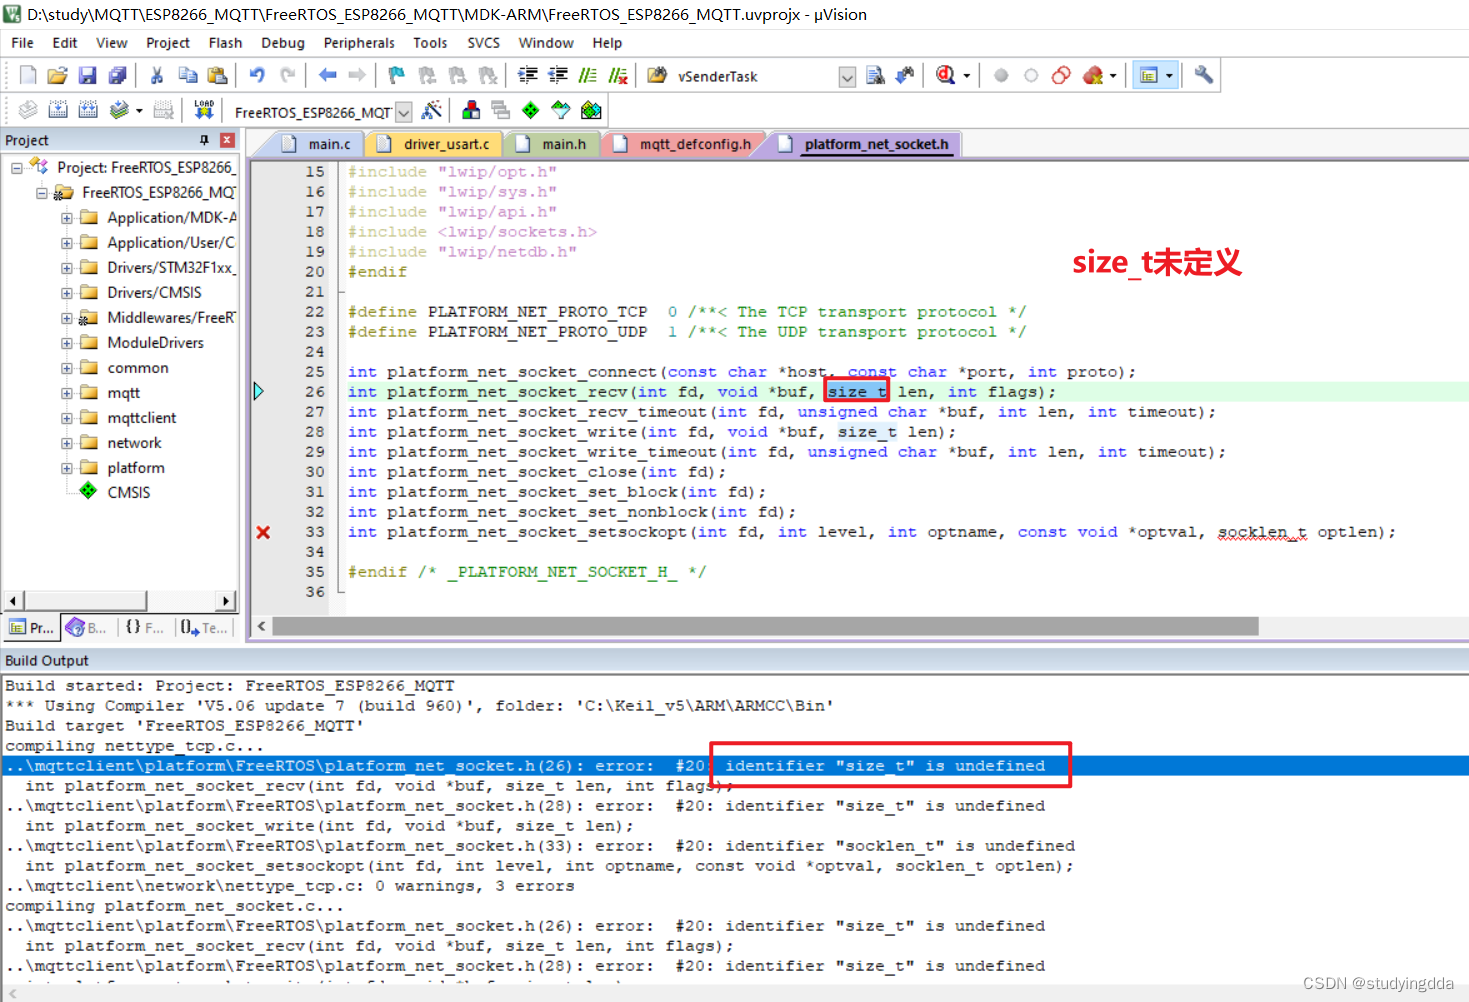The image size is (1469, 1002).
Task: Toggle the Project panel pin icon
Action: tap(204, 140)
